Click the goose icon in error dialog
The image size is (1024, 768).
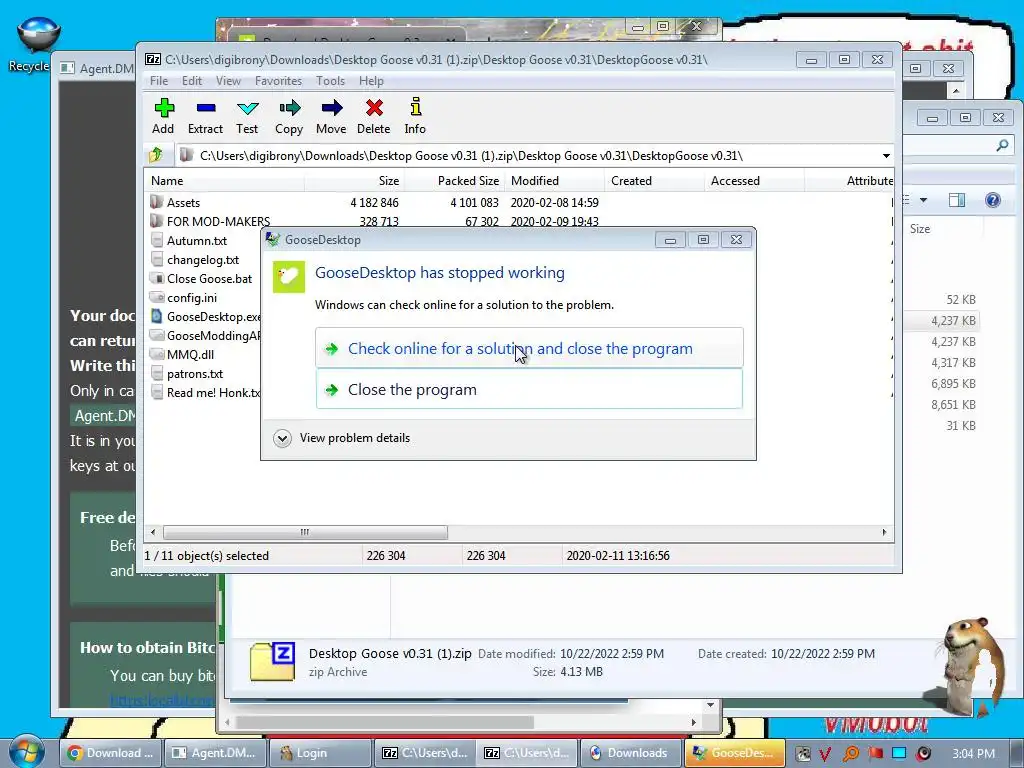click(x=289, y=276)
